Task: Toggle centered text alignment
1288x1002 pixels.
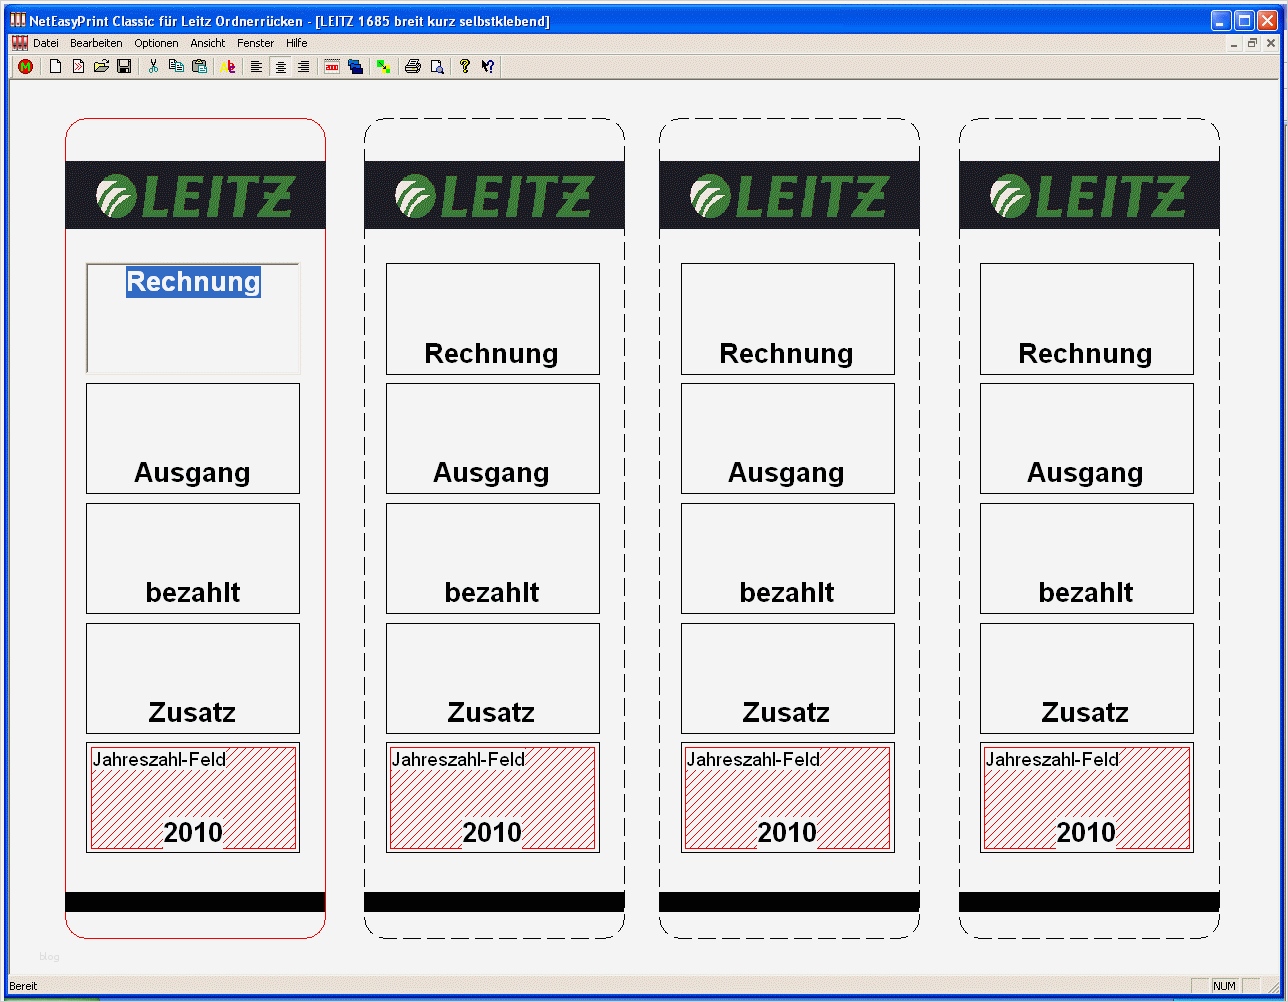Action: tap(281, 66)
